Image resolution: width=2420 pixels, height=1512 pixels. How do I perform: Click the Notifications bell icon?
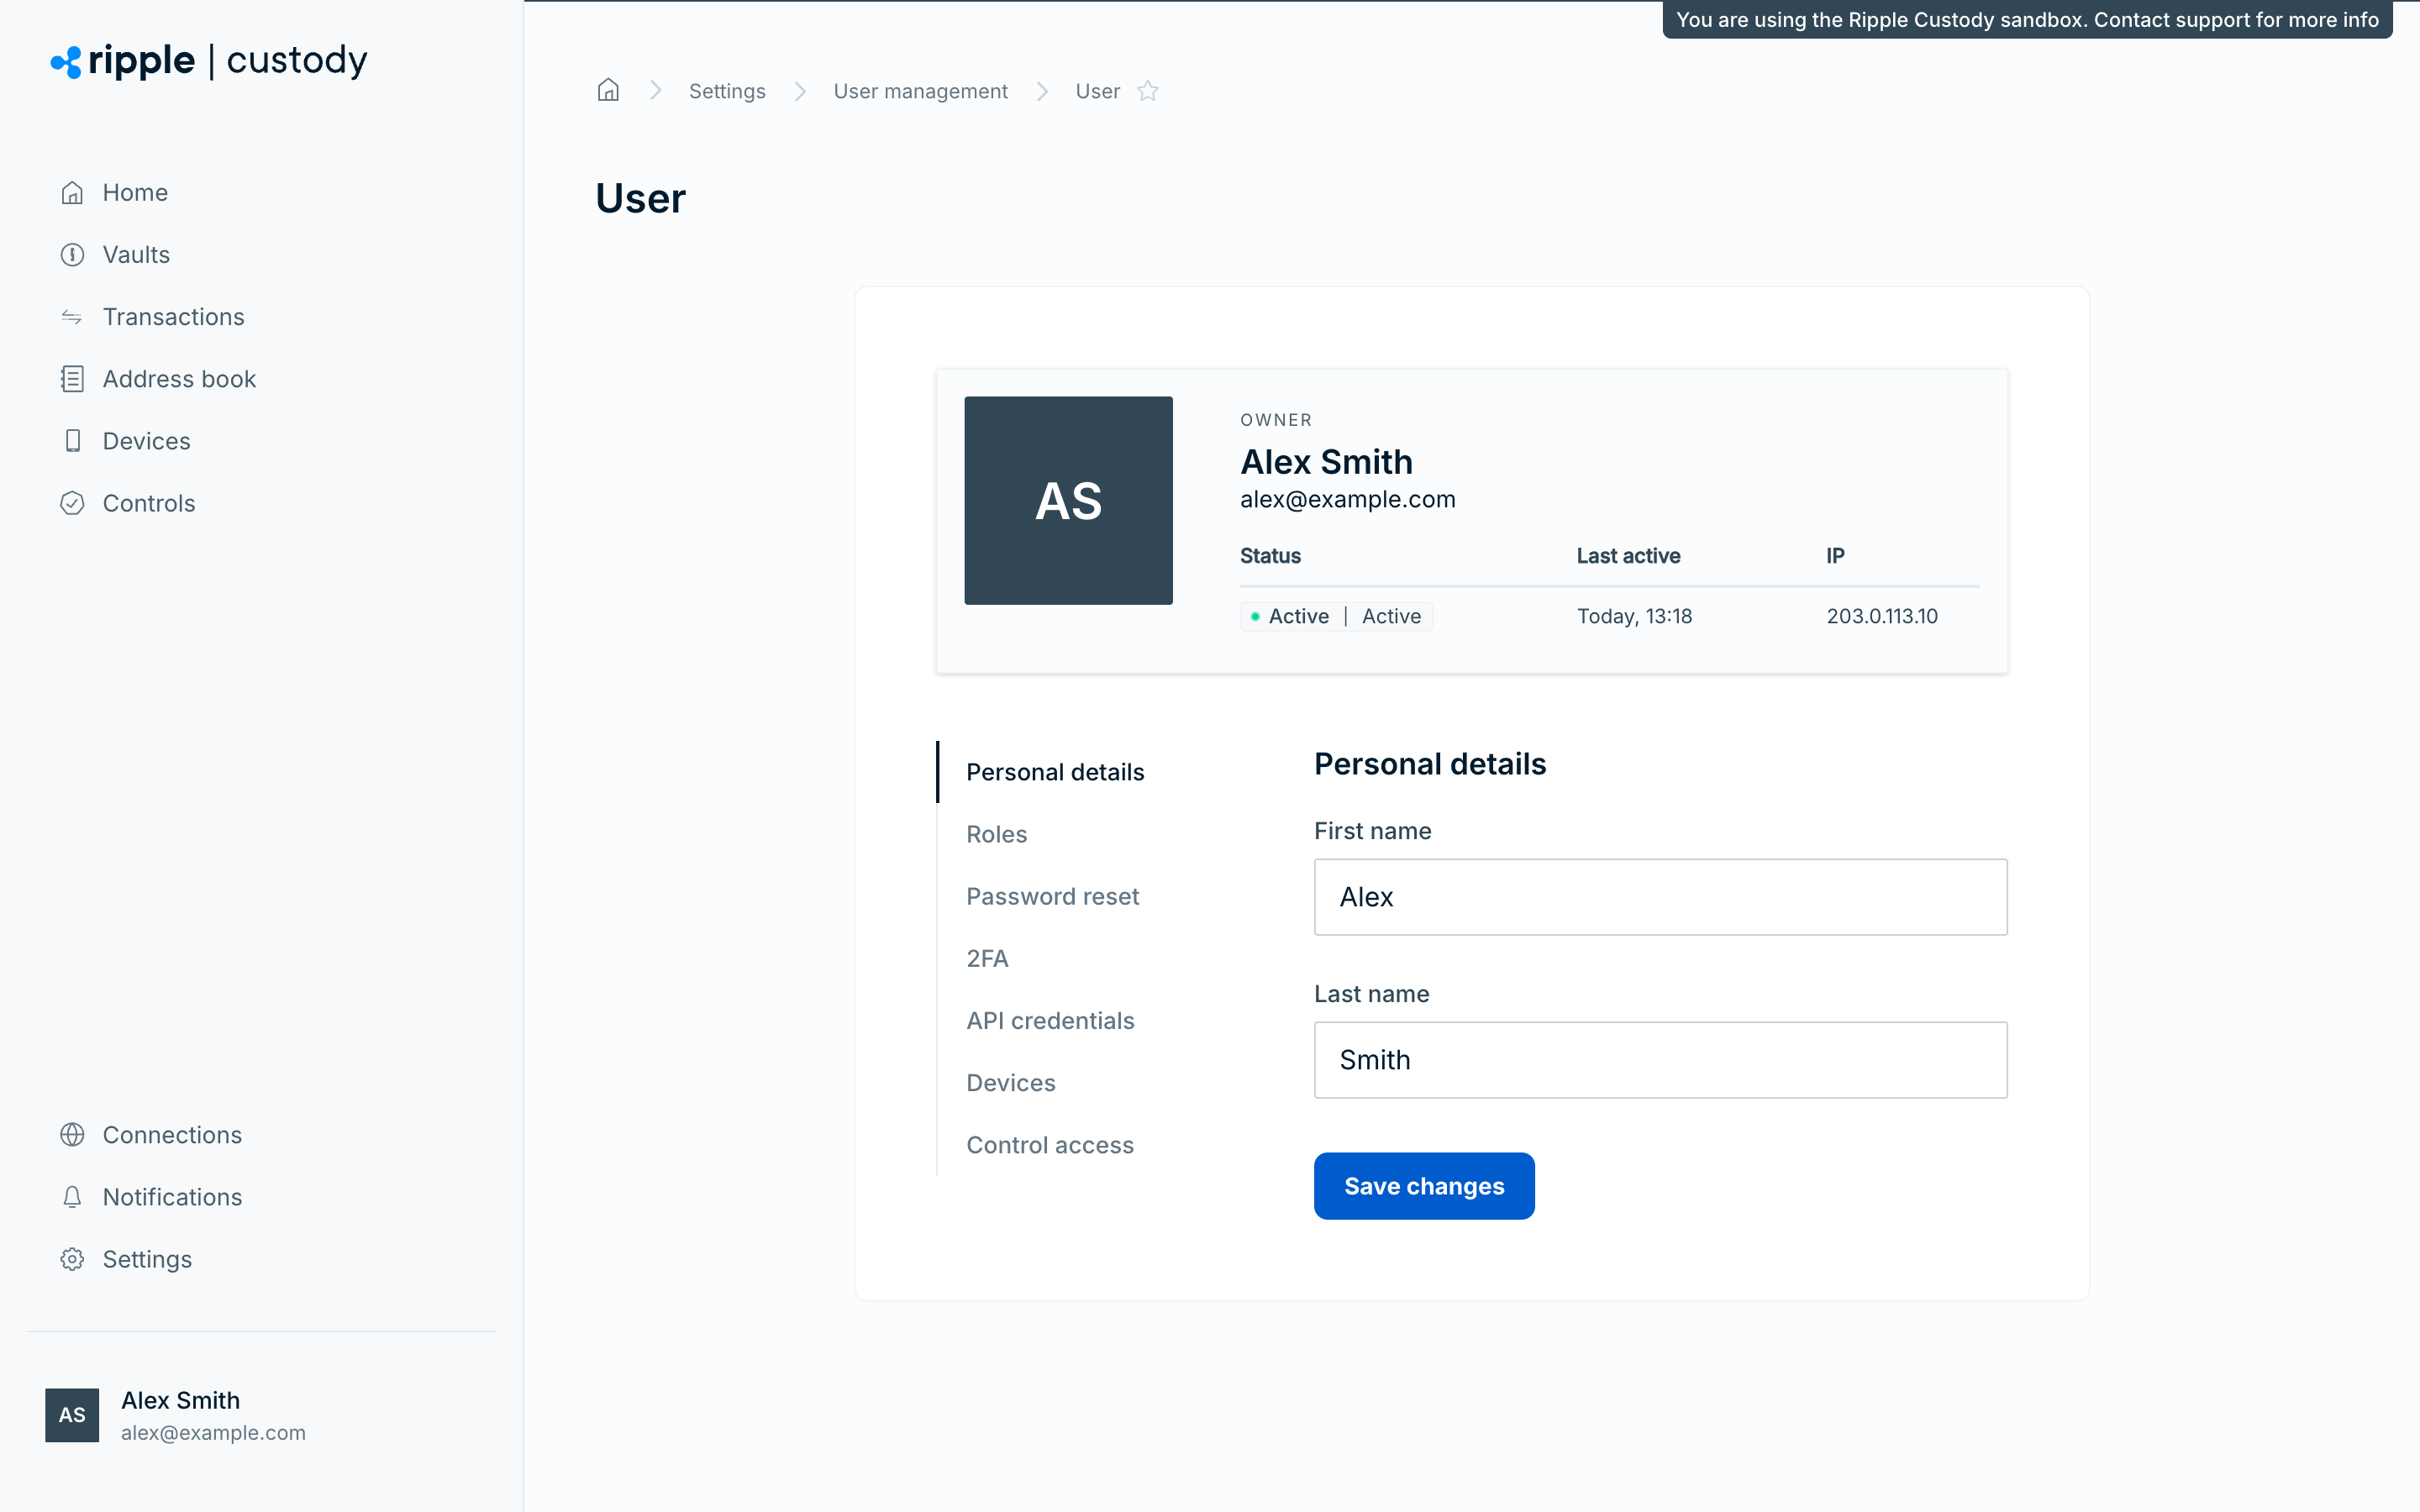(72, 1197)
